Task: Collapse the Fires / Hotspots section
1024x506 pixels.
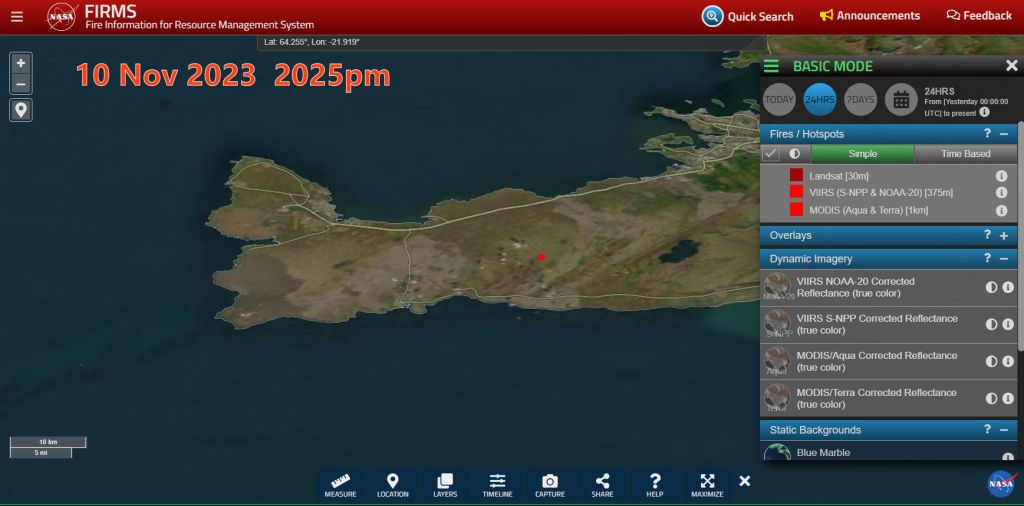Action: (x=1003, y=134)
